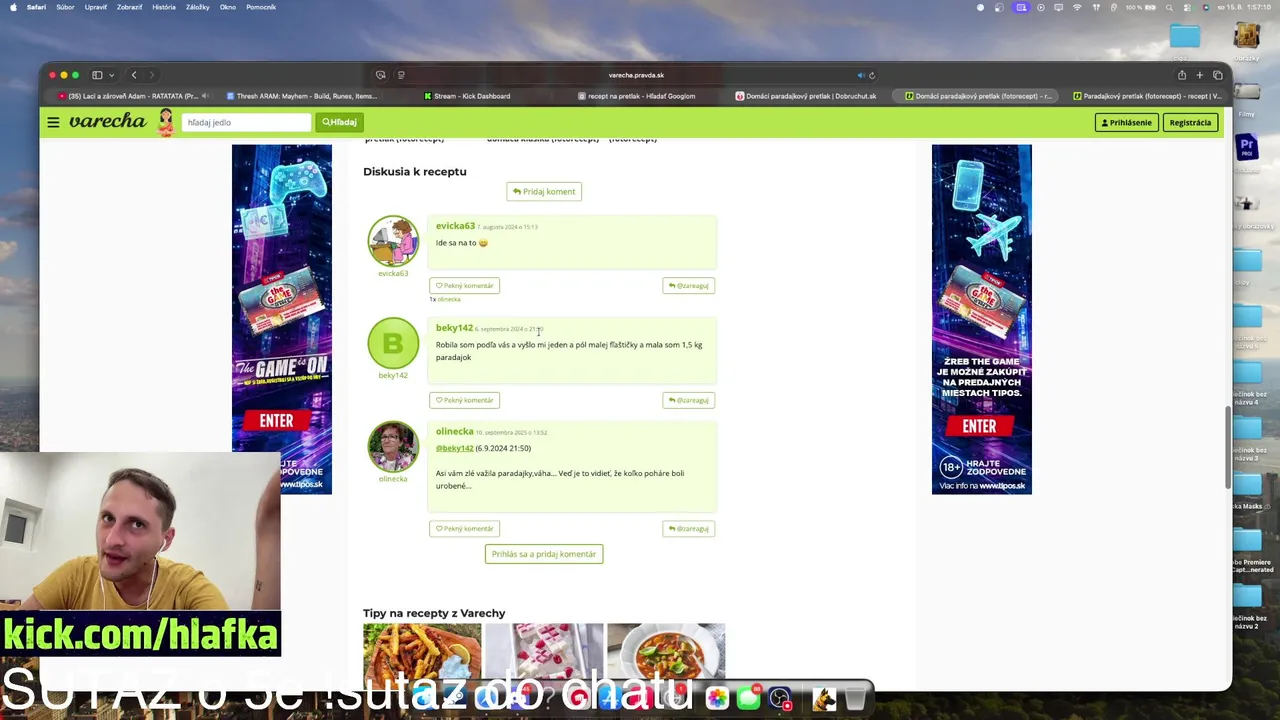
Task: Go back with Safari's back arrow
Action: click(134, 75)
